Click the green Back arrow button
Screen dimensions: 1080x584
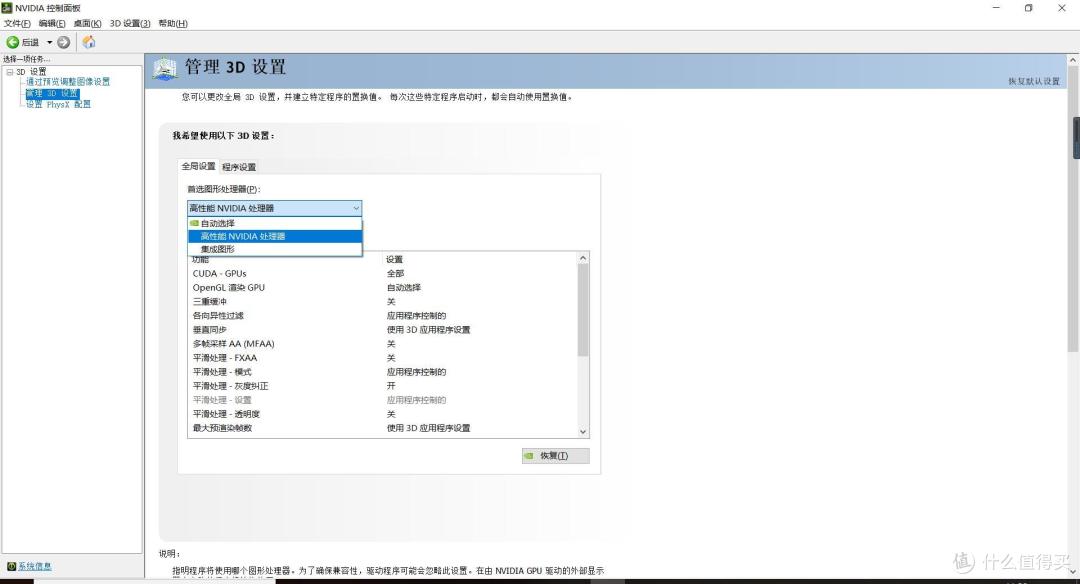pos(12,43)
